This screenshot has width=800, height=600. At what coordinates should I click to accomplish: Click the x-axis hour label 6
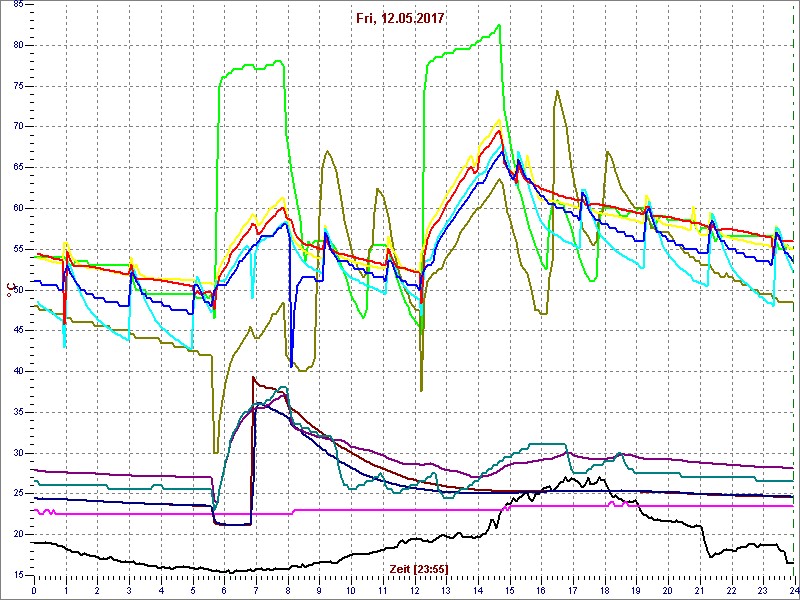point(224,590)
